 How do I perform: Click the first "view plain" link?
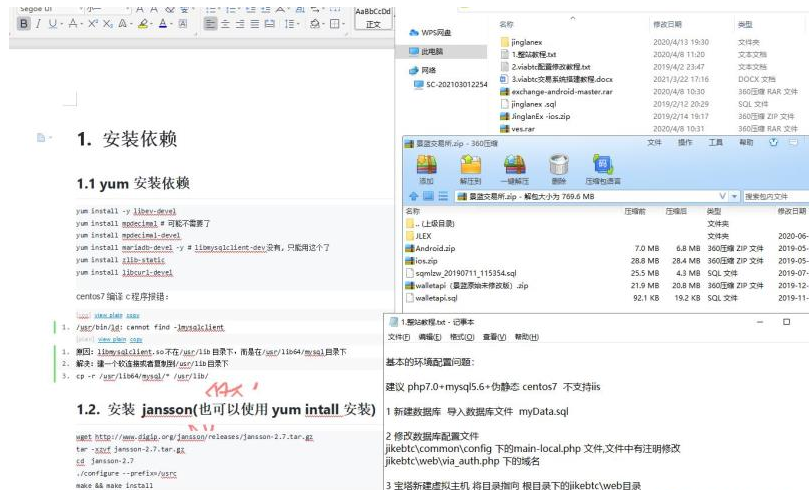pyautogui.click(x=109, y=314)
